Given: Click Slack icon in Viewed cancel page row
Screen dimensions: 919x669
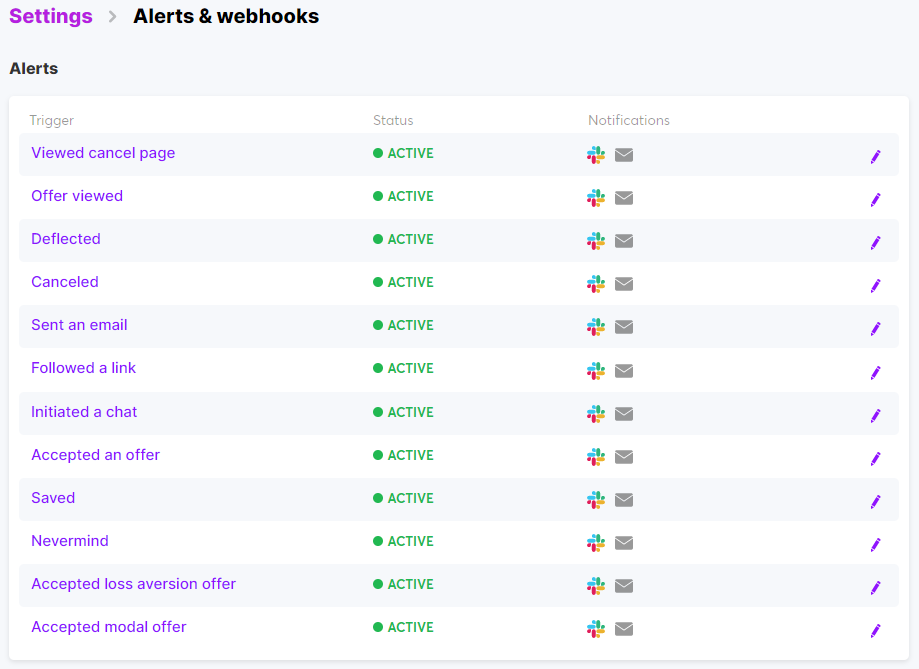Looking at the screenshot, I should point(596,155).
